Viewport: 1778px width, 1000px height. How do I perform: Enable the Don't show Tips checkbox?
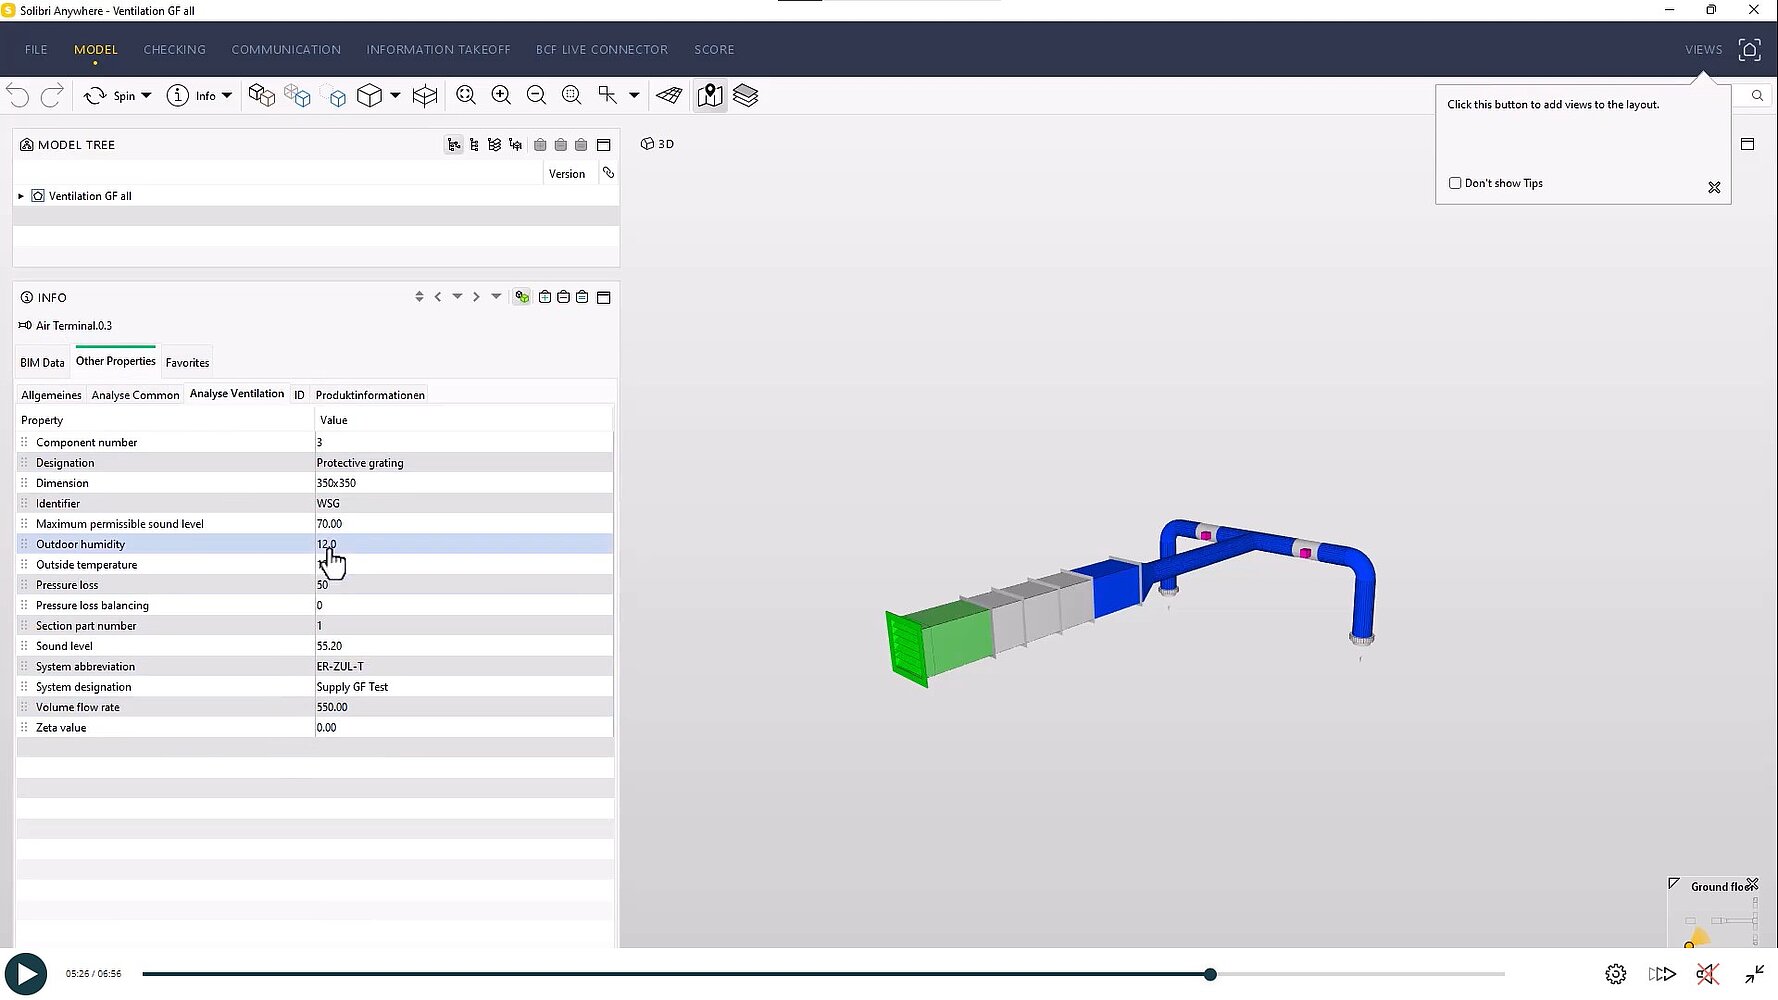pyautogui.click(x=1455, y=183)
